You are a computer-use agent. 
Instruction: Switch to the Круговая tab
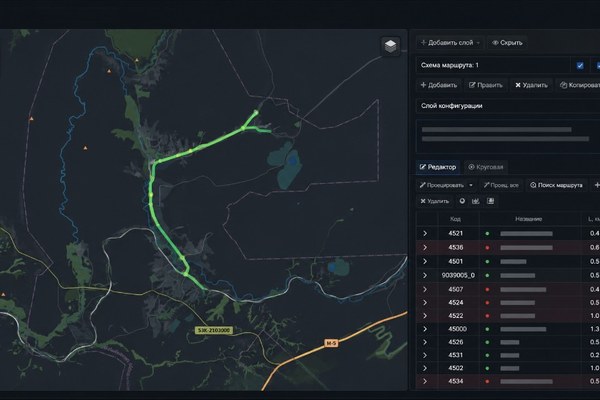[x=486, y=167]
